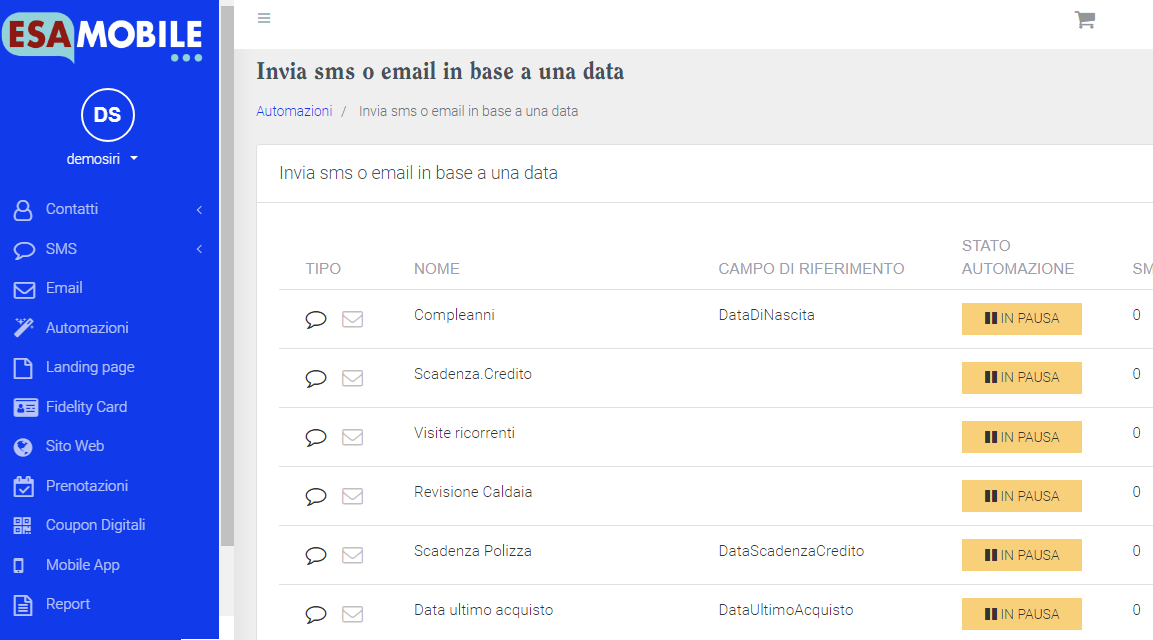The image size is (1153, 640).
Task: Click the SMS icon in Compleanni row
Action: (x=316, y=319)
